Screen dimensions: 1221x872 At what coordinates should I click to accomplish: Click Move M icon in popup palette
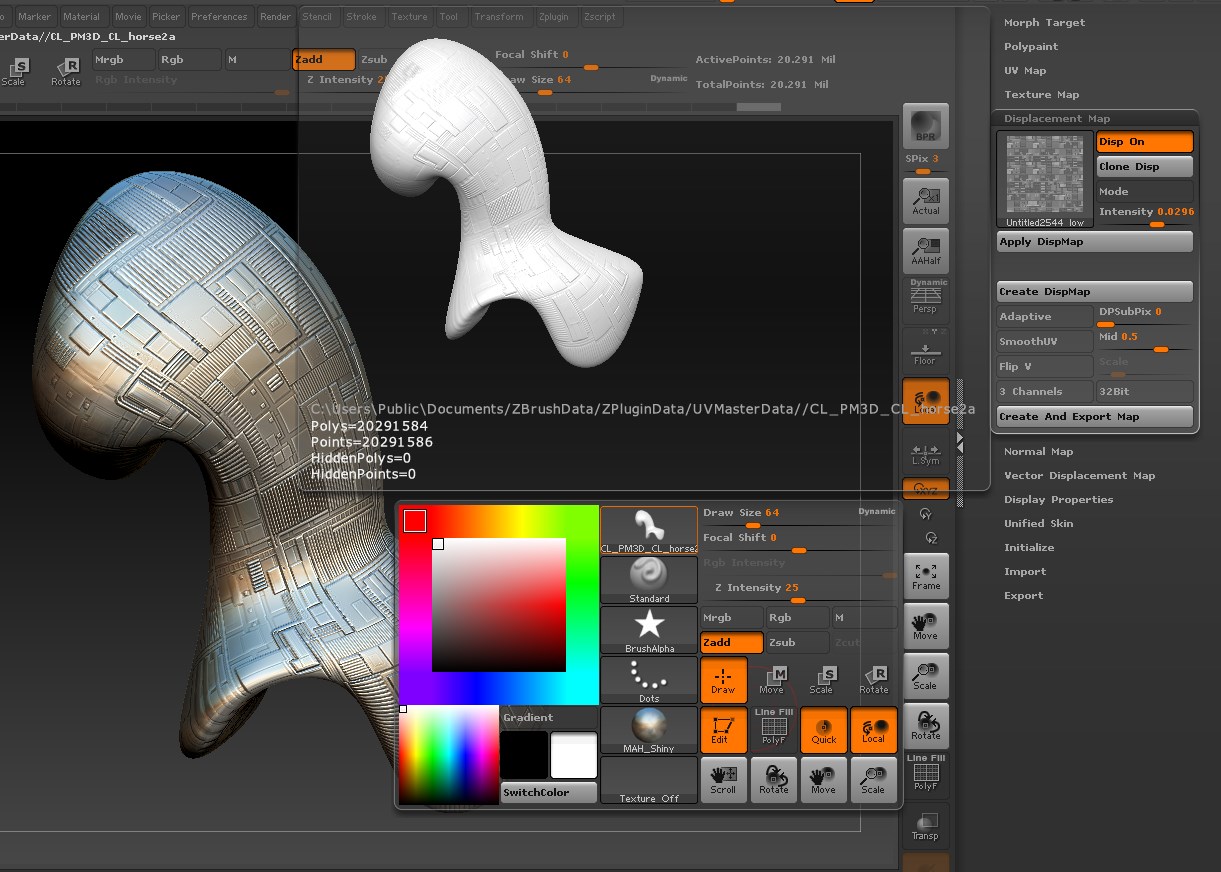773,680
